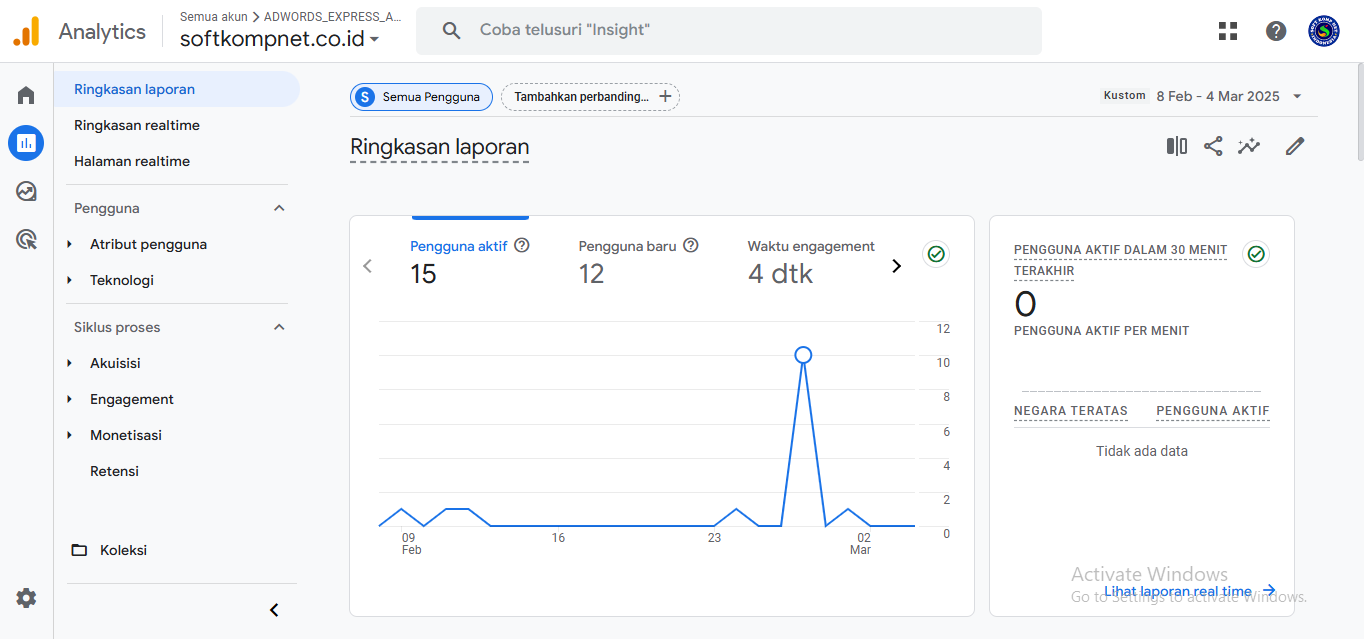This screenshot has height=639, width=1364.
Task: Click the help question mark icon
Action: point(1276,31)
